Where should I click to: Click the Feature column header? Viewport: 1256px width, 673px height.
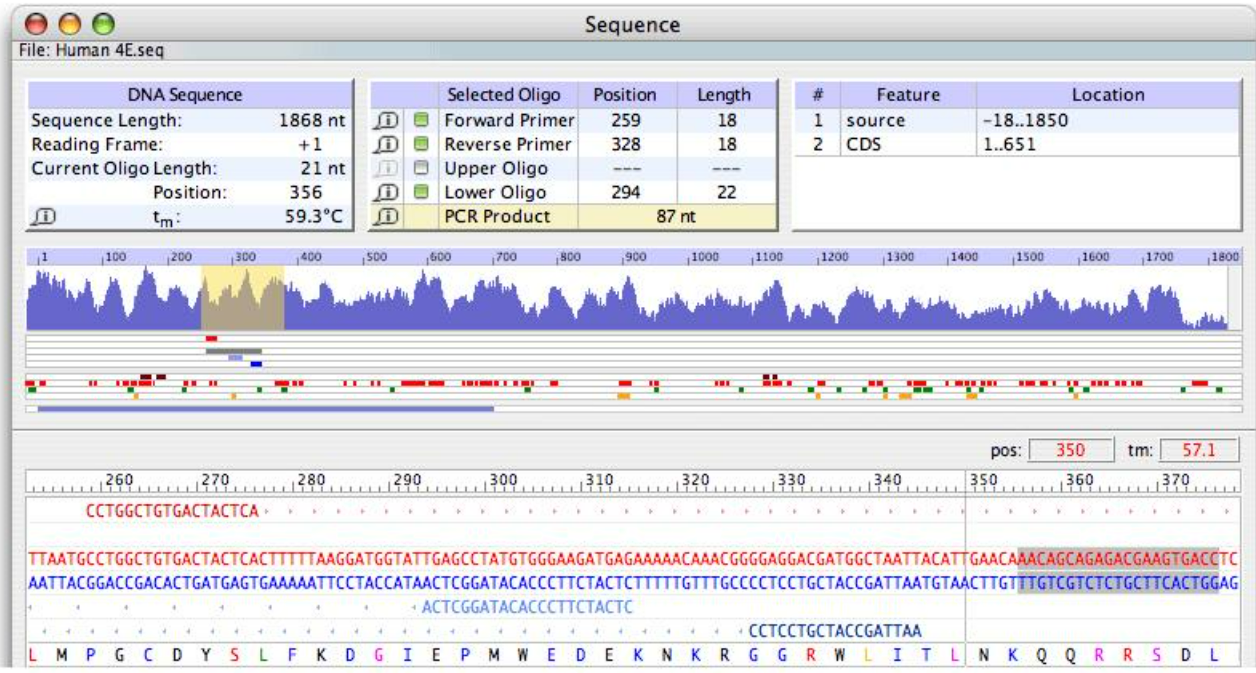coord(908,95)
